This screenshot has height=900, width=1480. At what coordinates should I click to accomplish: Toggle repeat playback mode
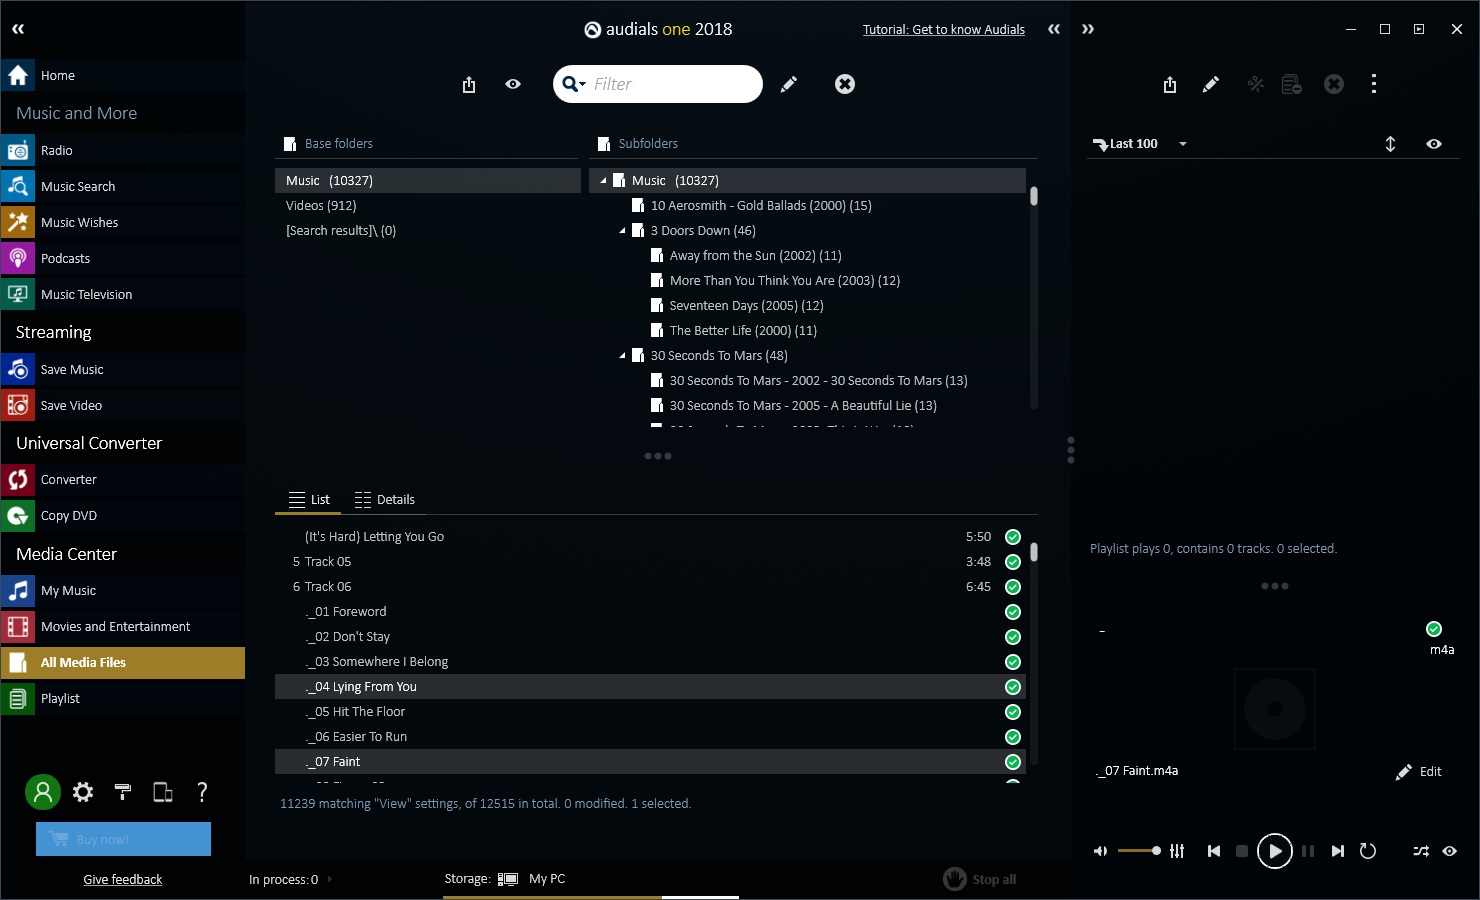(1368, 851)
